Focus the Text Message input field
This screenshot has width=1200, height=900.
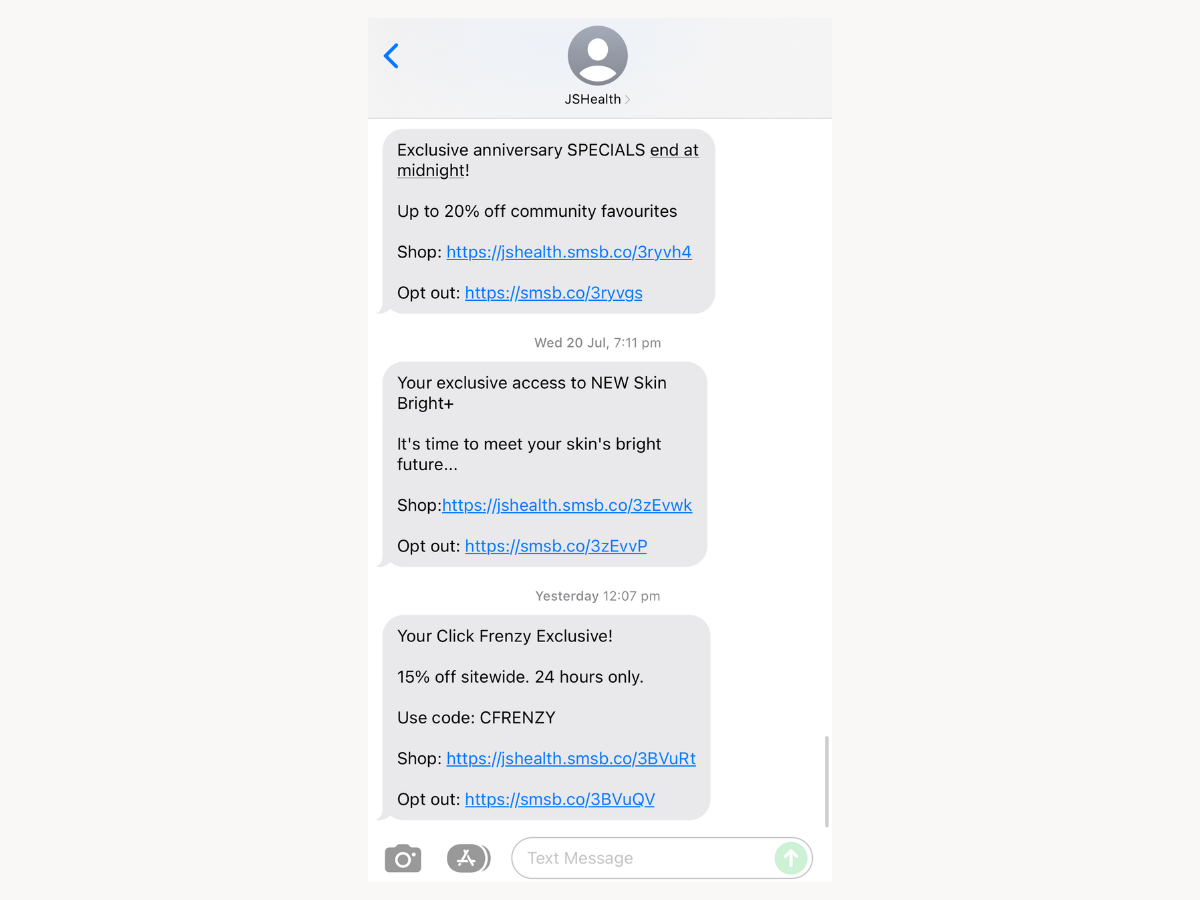(x=662, y=858)
